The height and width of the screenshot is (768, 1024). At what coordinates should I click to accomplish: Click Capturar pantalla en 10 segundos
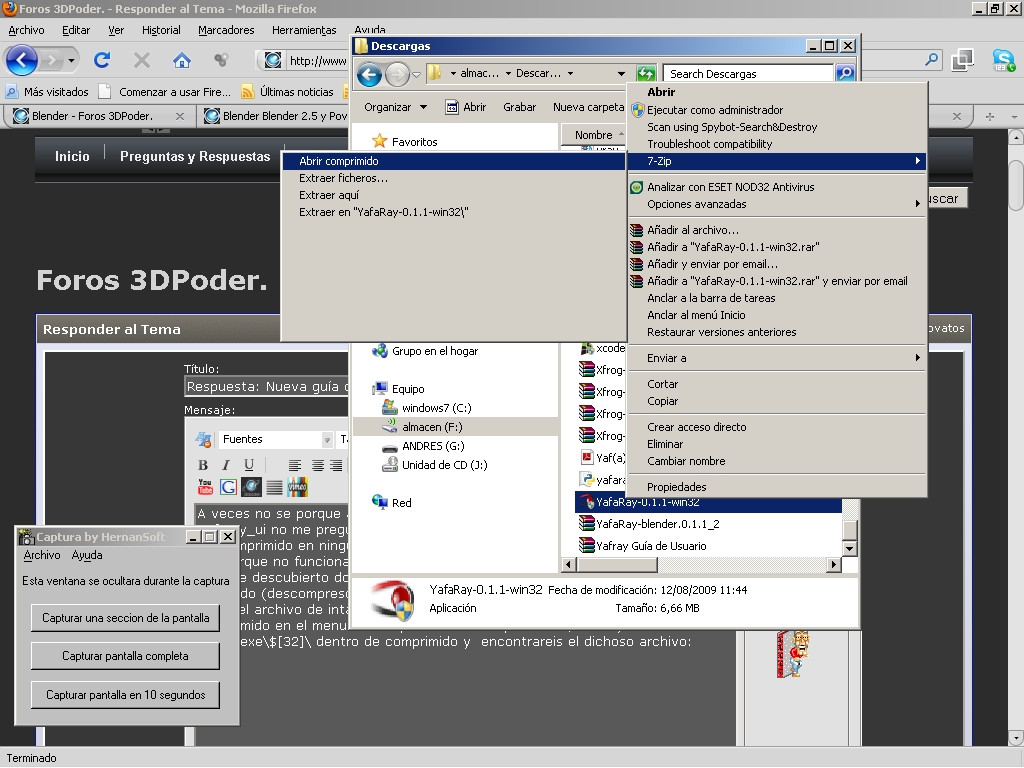click(125, 696)
